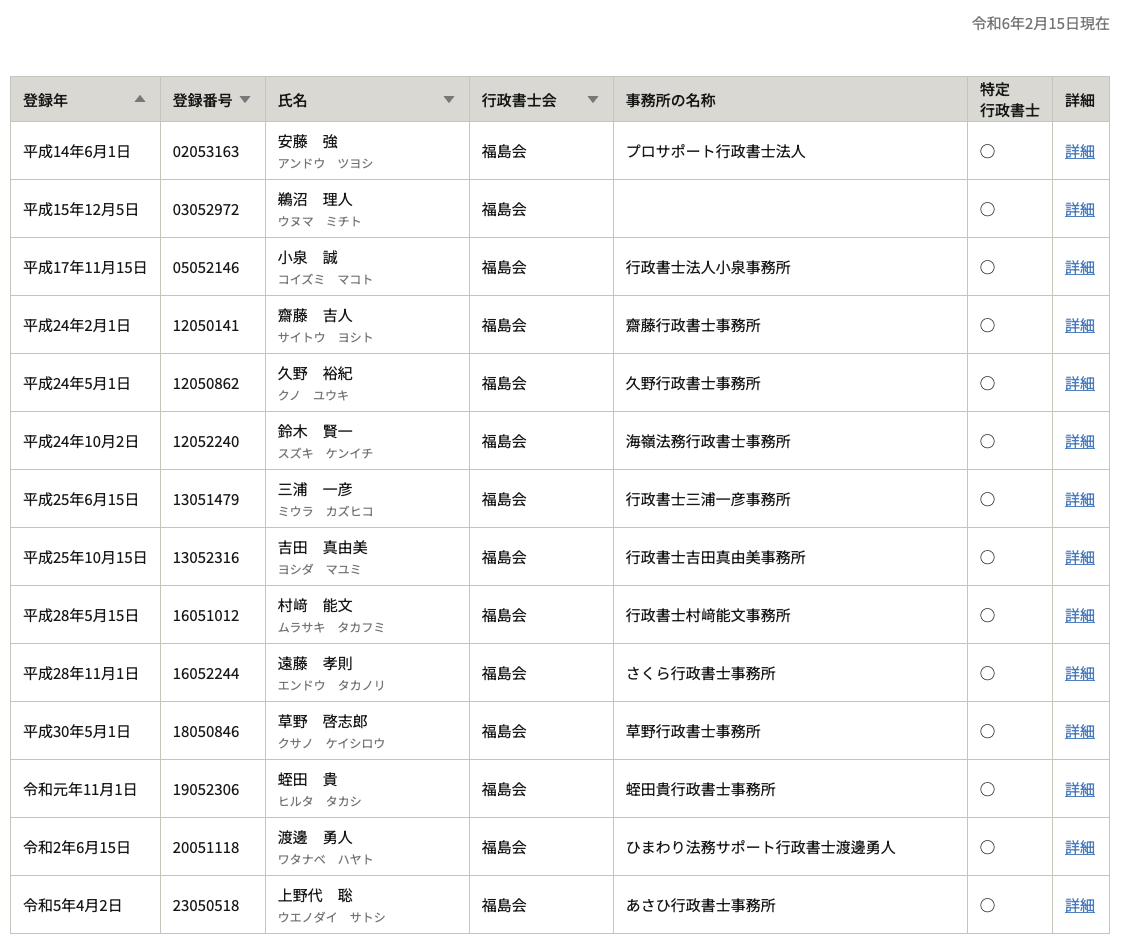Click the 登録年 column header
1123x948 pixels.
click(46, 100)
